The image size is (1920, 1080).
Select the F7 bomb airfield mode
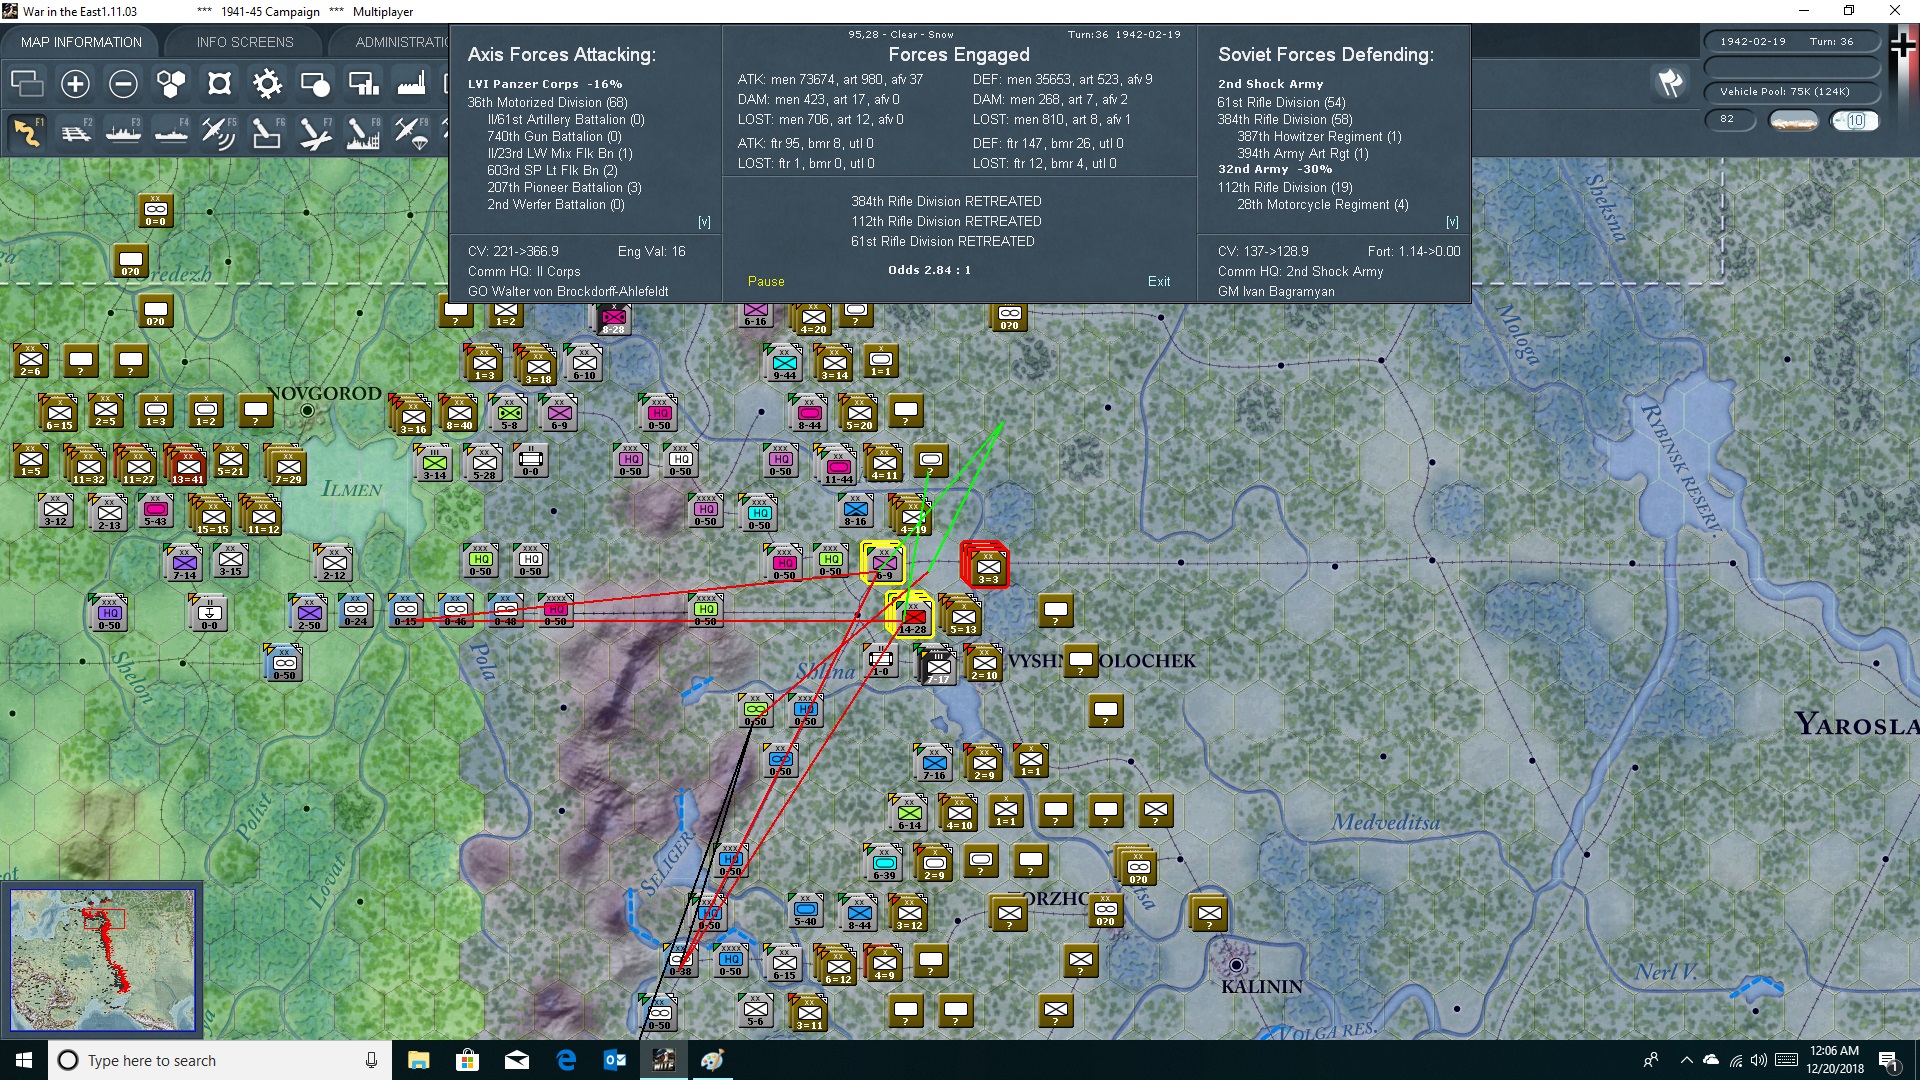click(315, 132)
